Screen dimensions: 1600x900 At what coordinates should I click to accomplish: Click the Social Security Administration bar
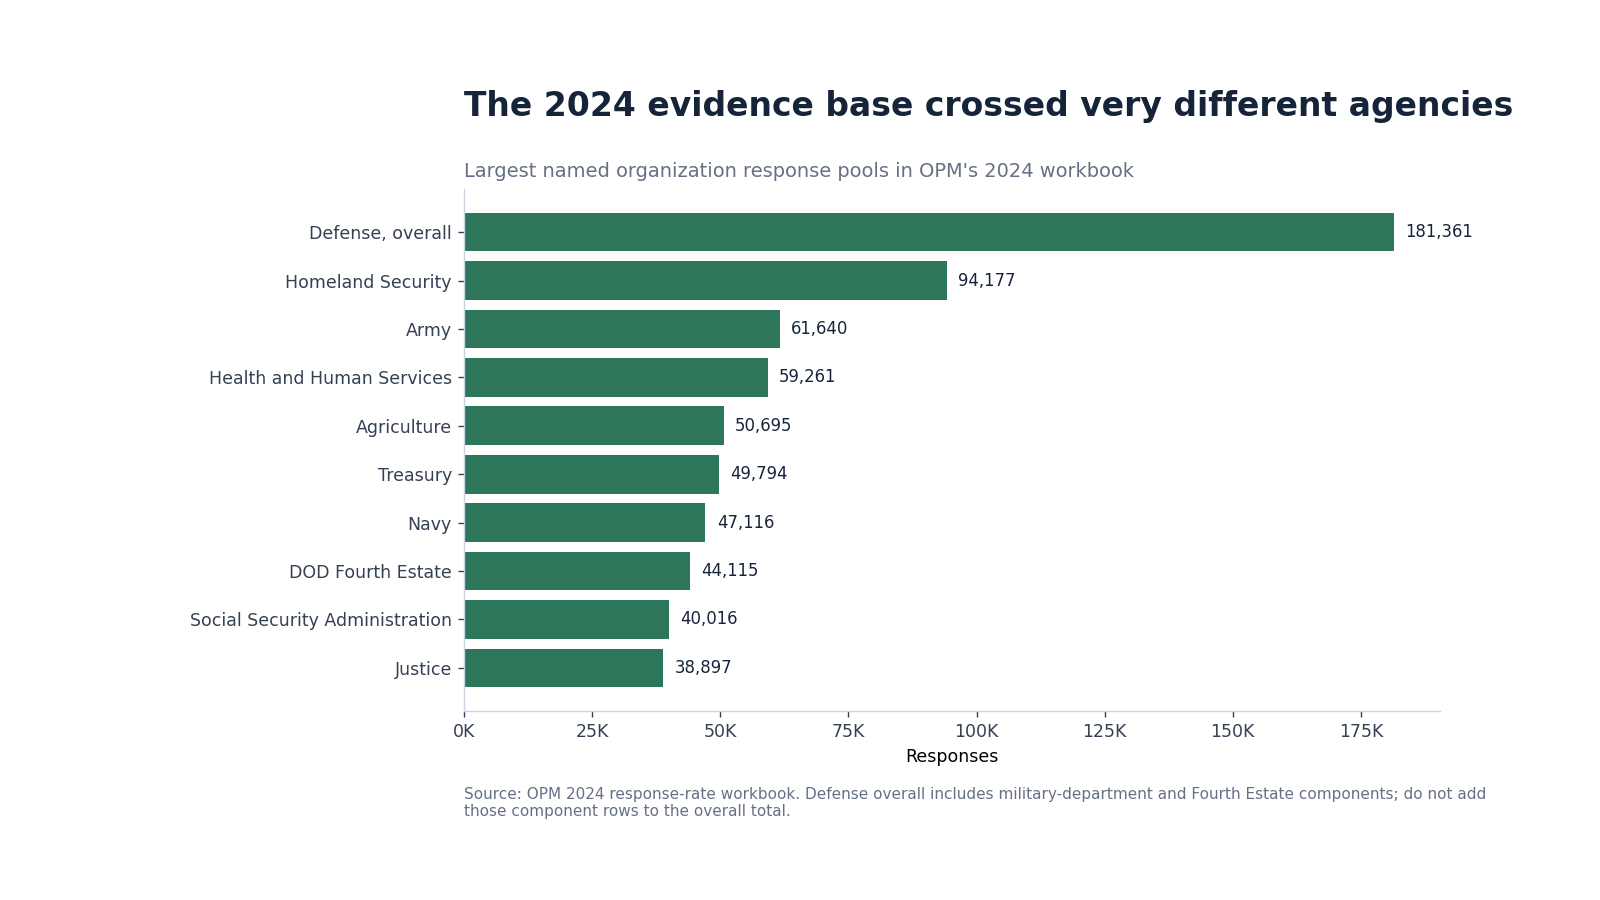567,619
